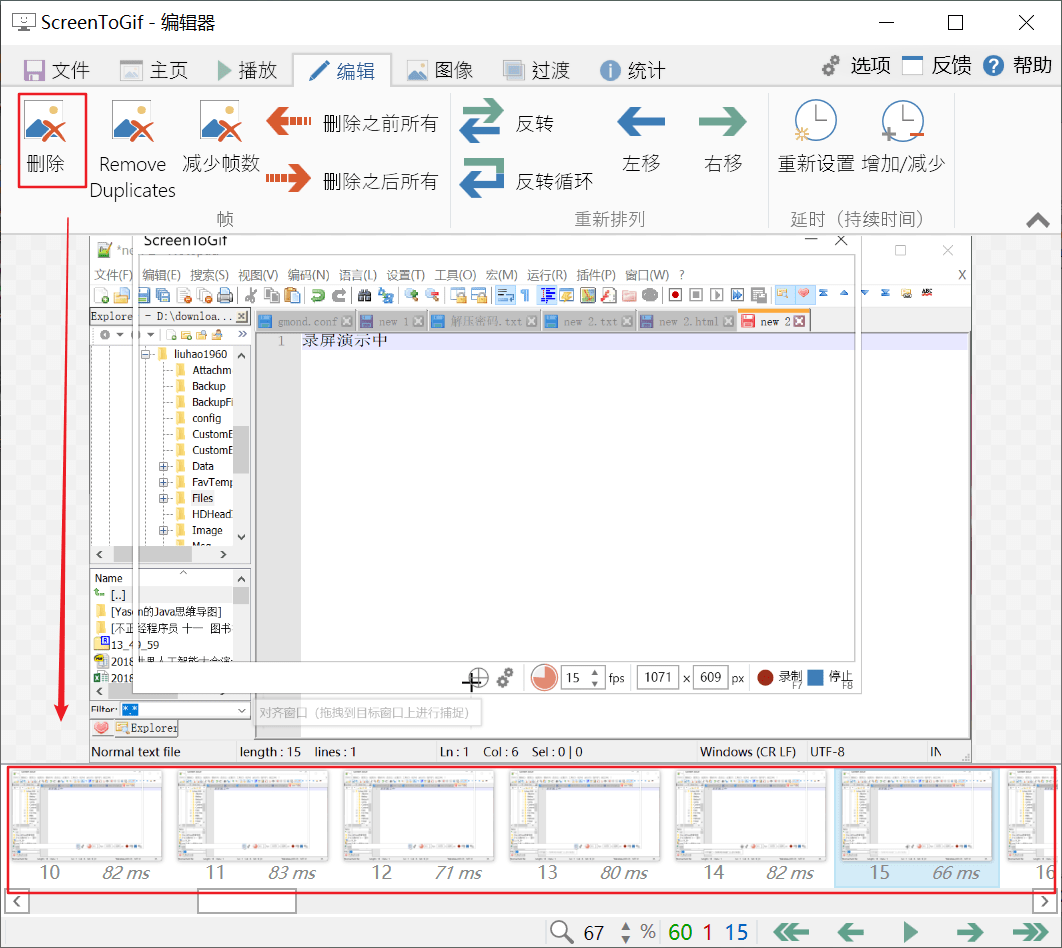The width and height of the screenshot is (1062, 948).
Task: Open the 图像 ribbon tab
Action: pyautogui.click(x=440, y=70)
